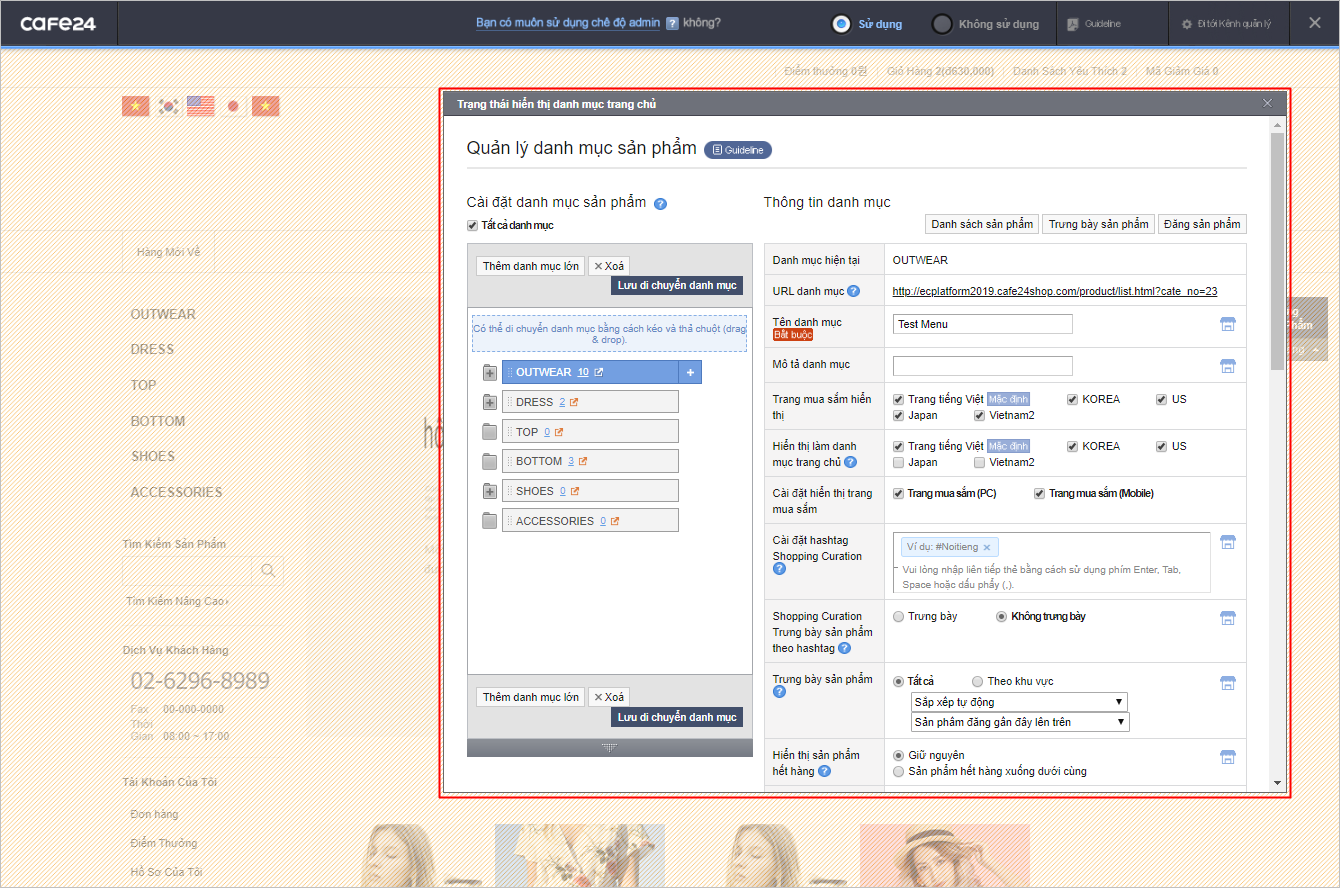Click the plus icon on OUTWEAR row
Viewport: 1340px width, 888px height.
[x=690, y=373]
